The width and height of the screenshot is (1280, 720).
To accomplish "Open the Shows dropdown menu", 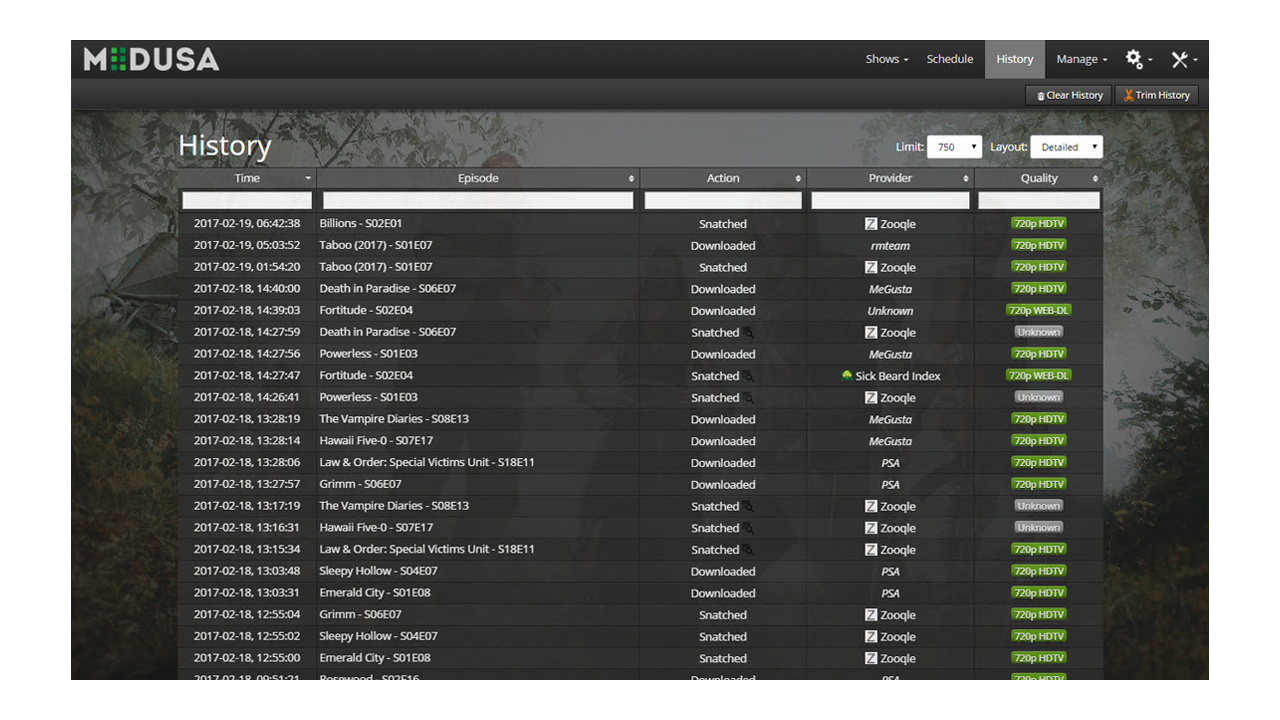I will click(886, 59).
